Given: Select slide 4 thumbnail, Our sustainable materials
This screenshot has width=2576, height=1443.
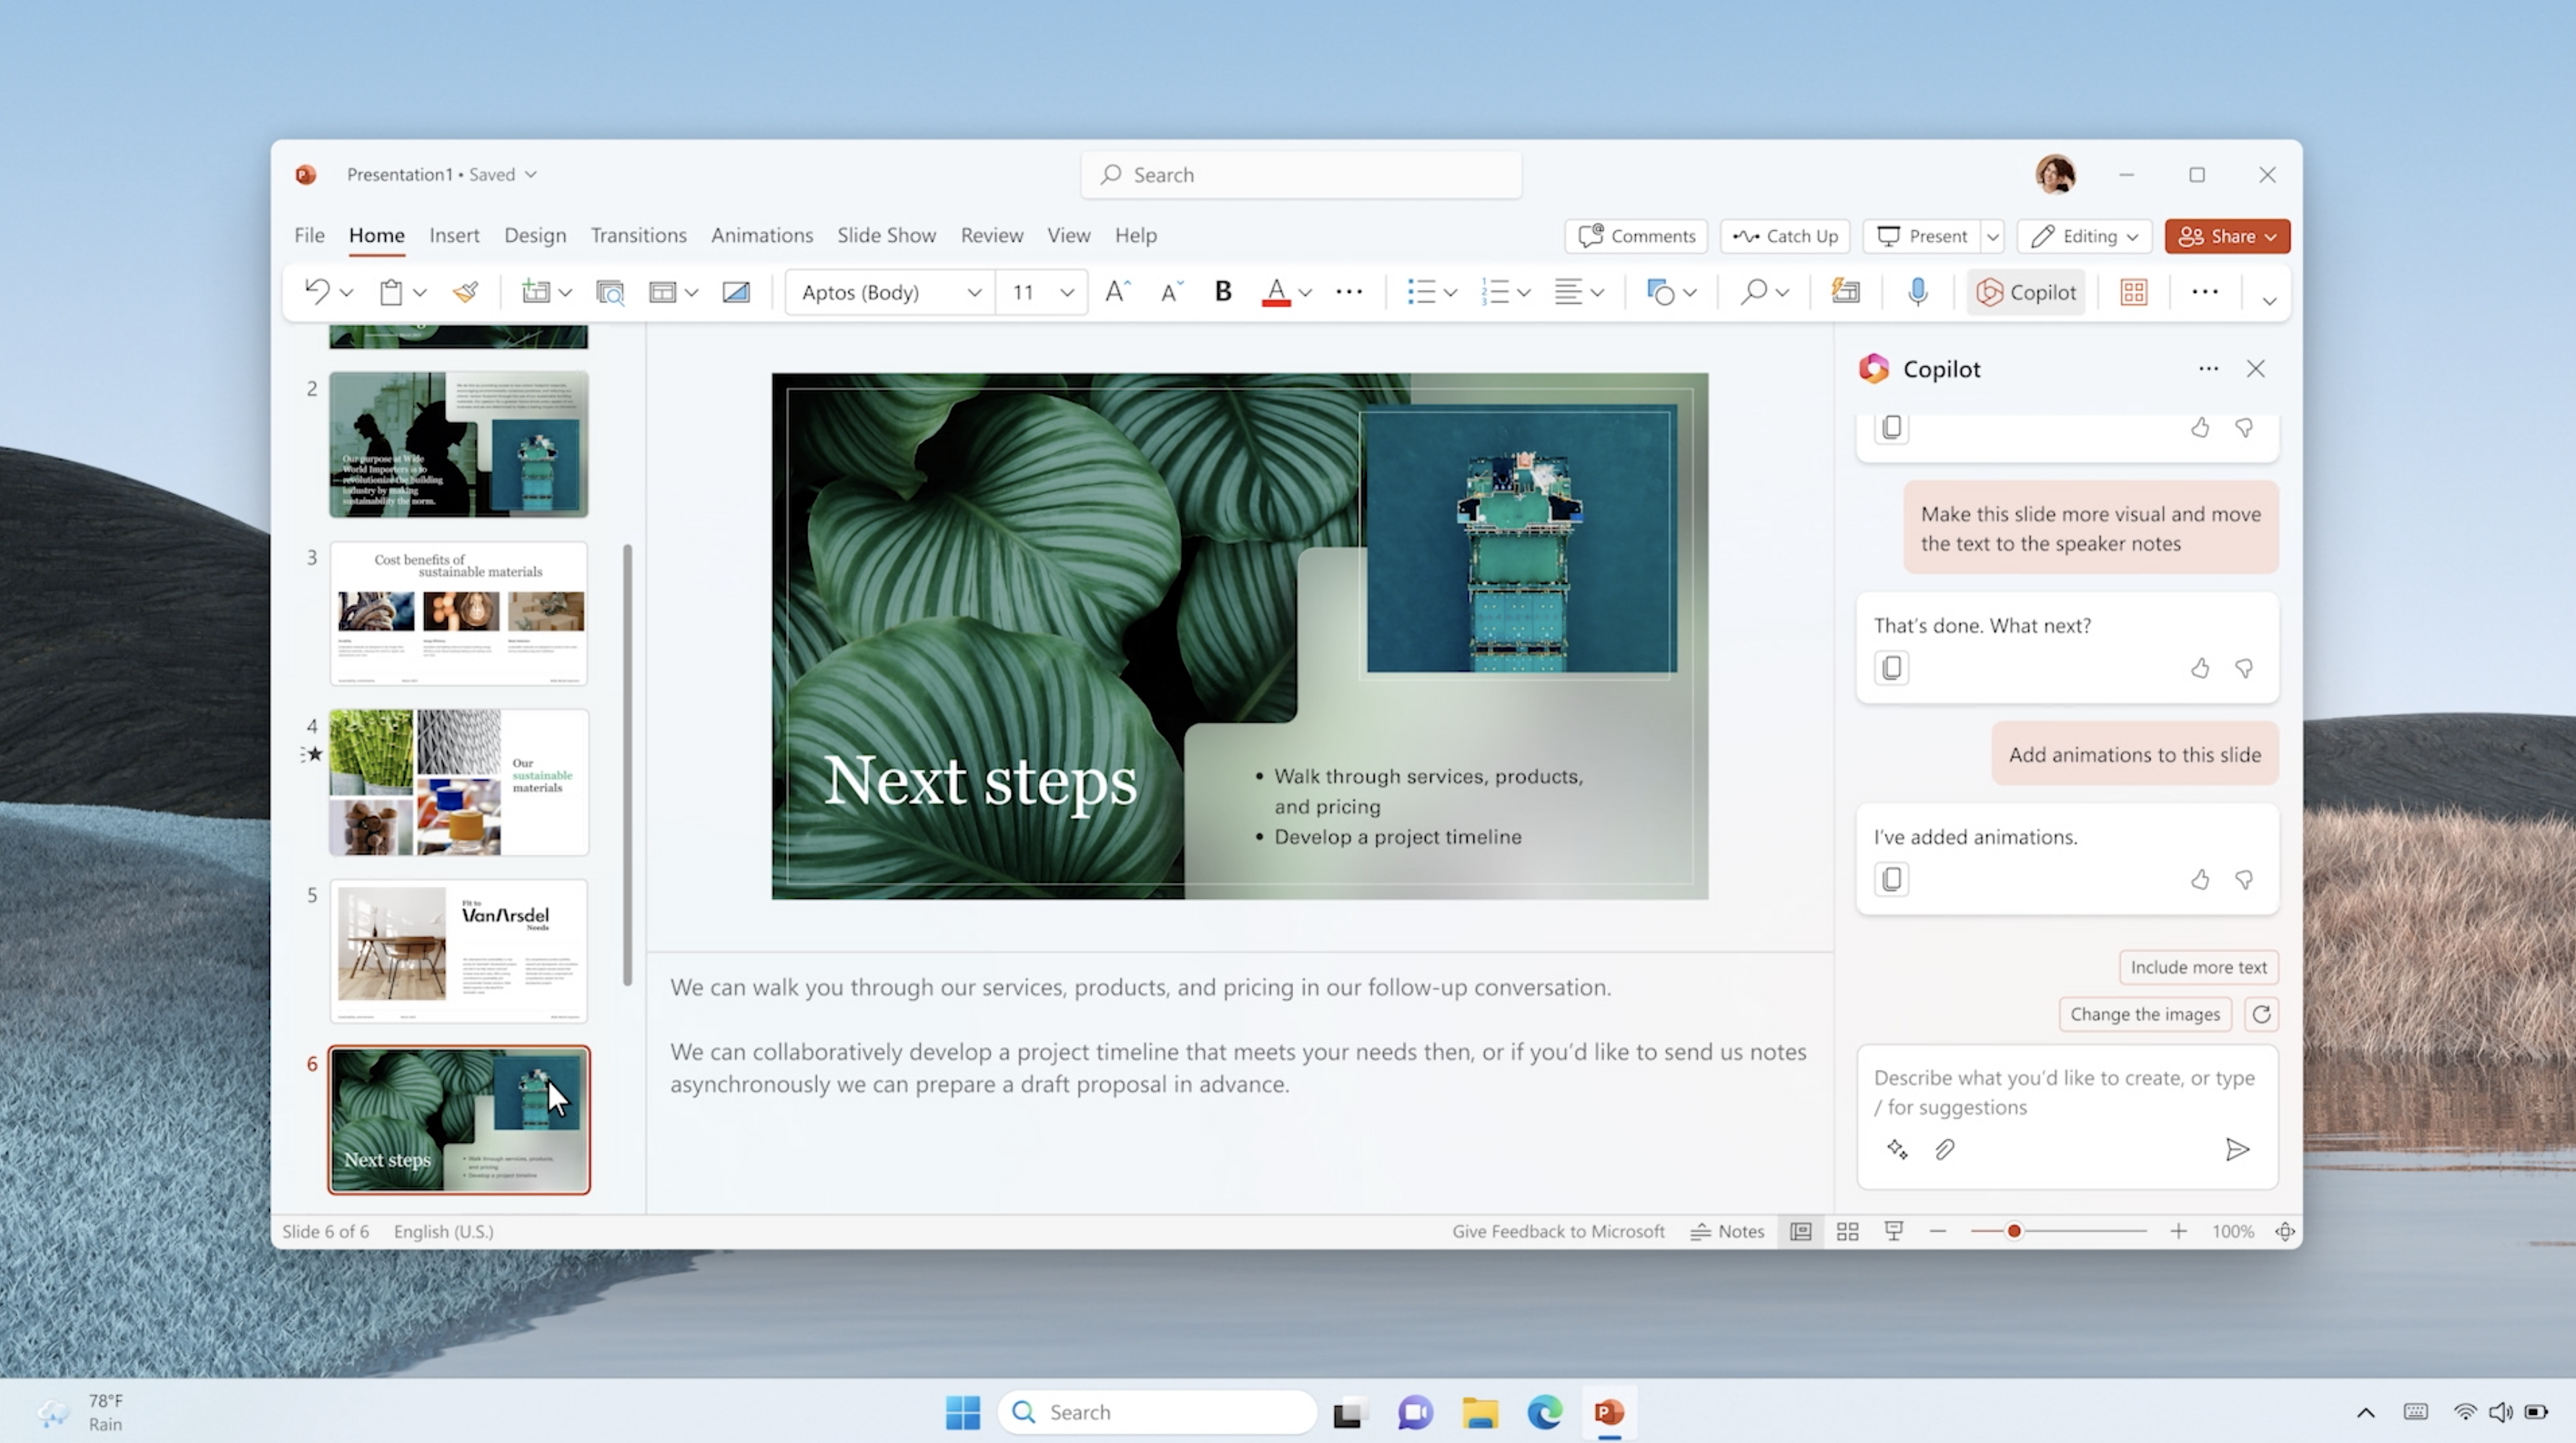Looking at the screenshot, I should click(x=459, y=782).
